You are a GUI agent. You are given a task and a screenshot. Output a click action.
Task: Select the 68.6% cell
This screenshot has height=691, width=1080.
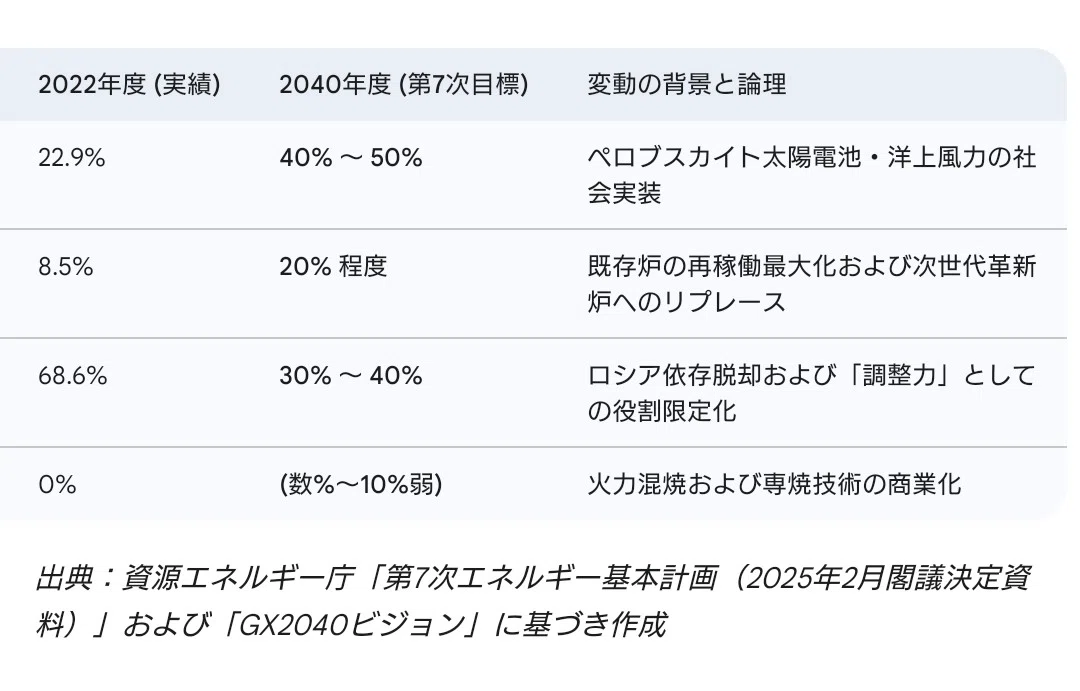72,376
